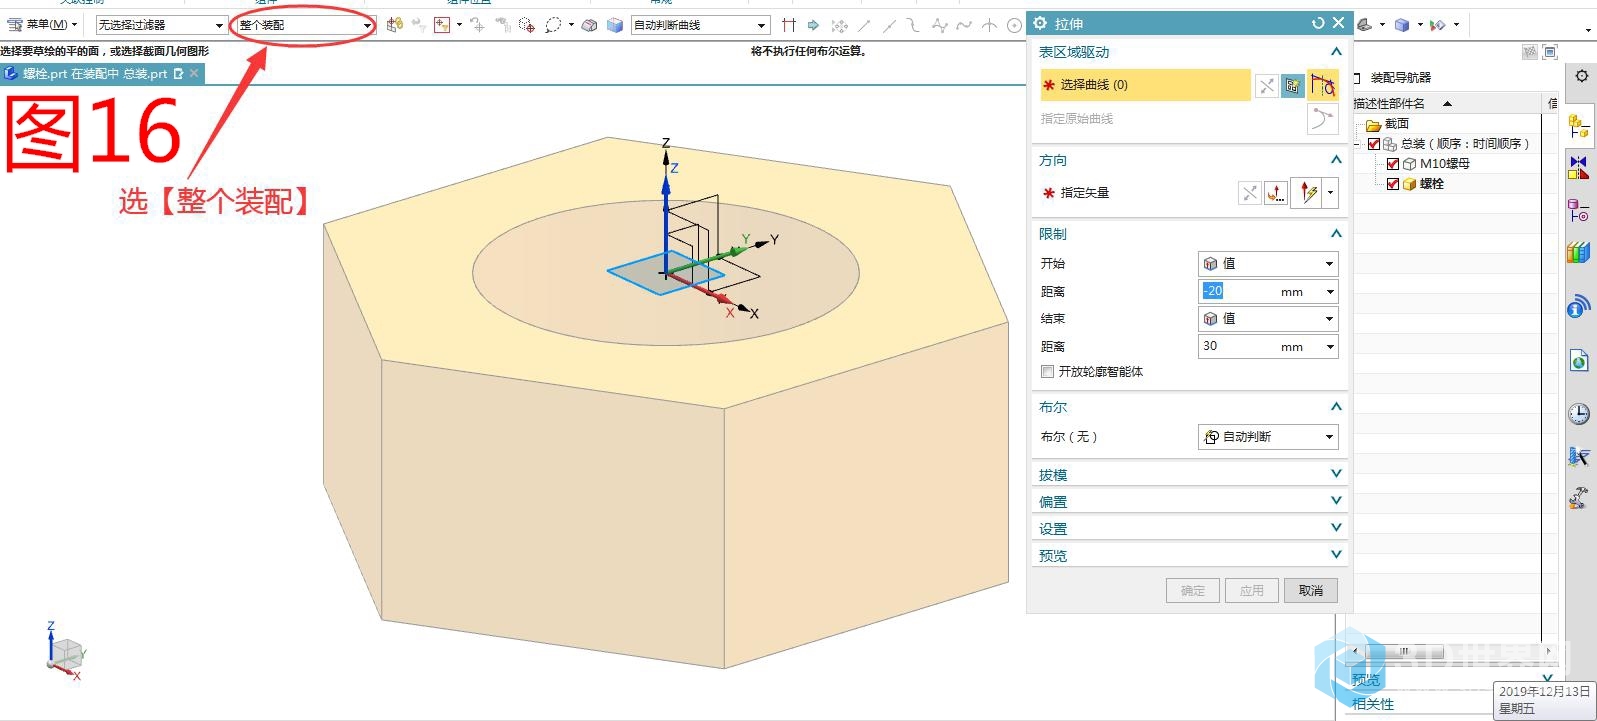This screenshot has height=721, width=1597.
Task: Click the follow fillet arrow icon
Action: tap(813, 25)
